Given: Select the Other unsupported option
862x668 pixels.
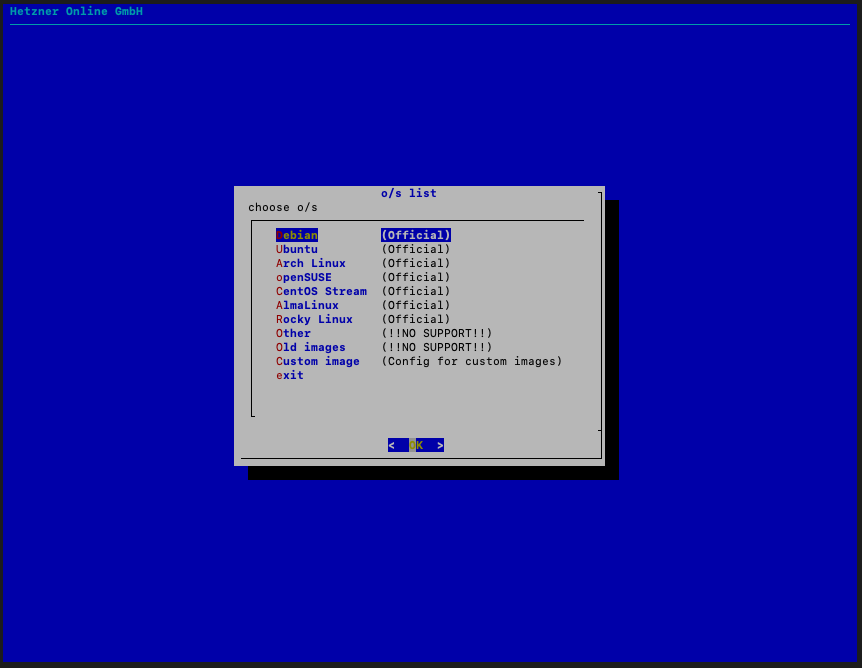Looking at the screenshot, I should point(292,333).
